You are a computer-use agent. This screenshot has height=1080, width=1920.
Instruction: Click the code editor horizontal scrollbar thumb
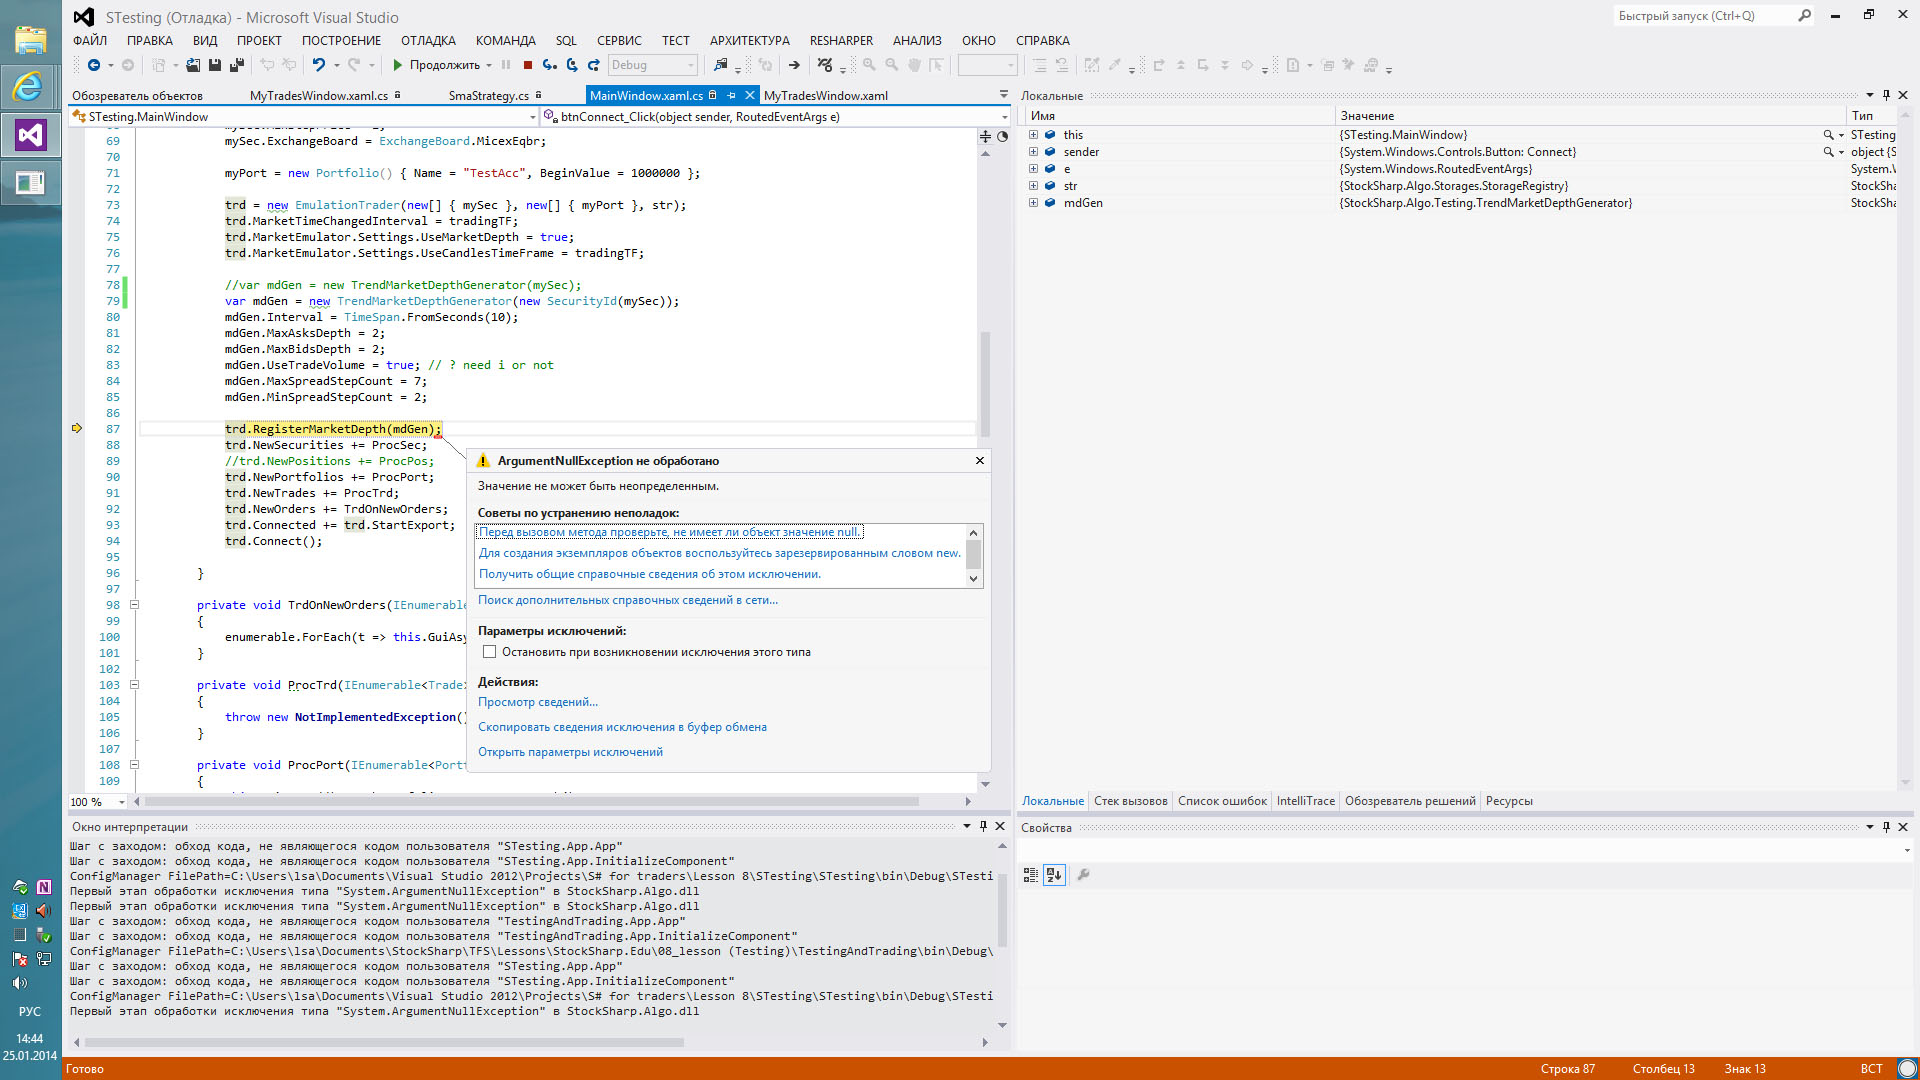click(532, 802)
